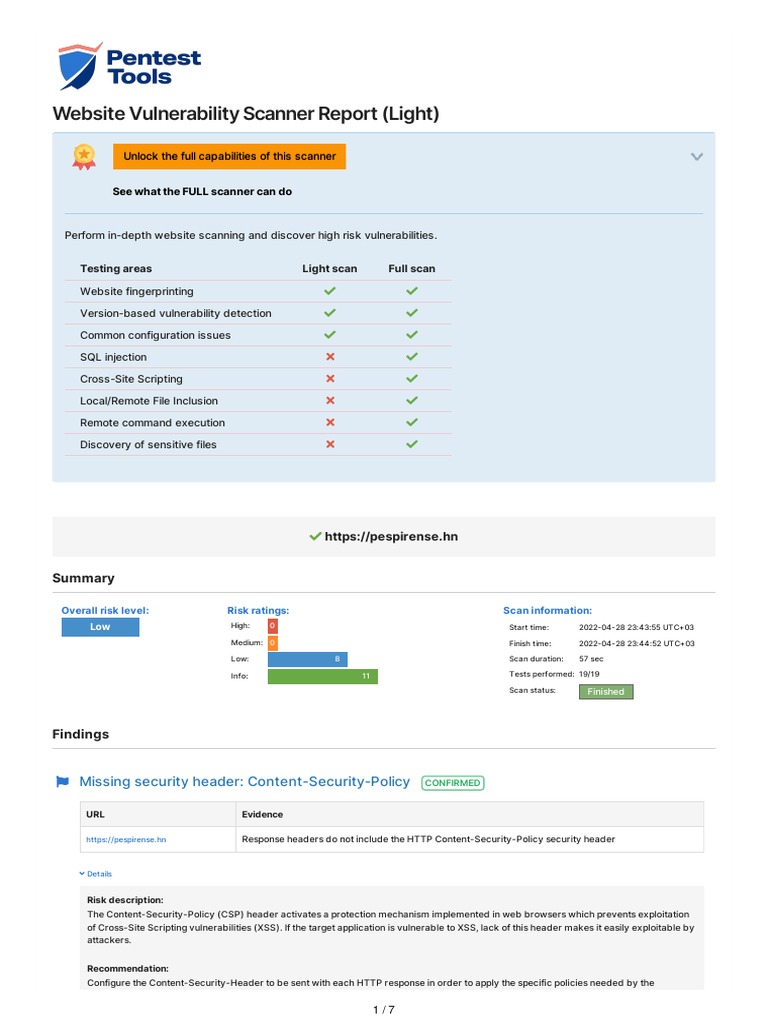Click the green Info rating bar

pos(323,676)
